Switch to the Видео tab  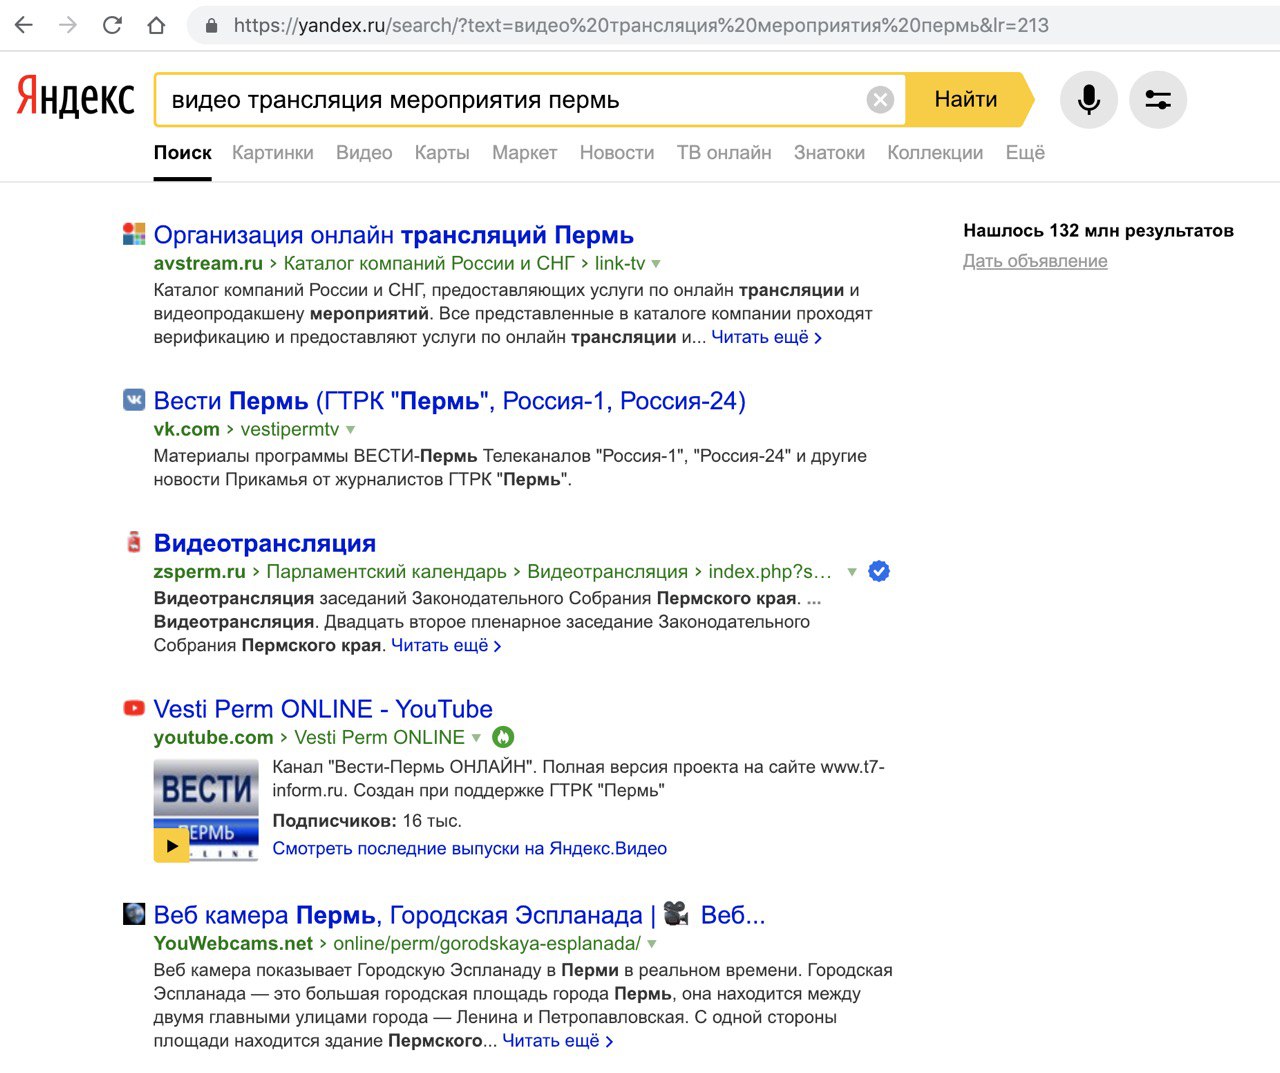click(x=364, y=152)
